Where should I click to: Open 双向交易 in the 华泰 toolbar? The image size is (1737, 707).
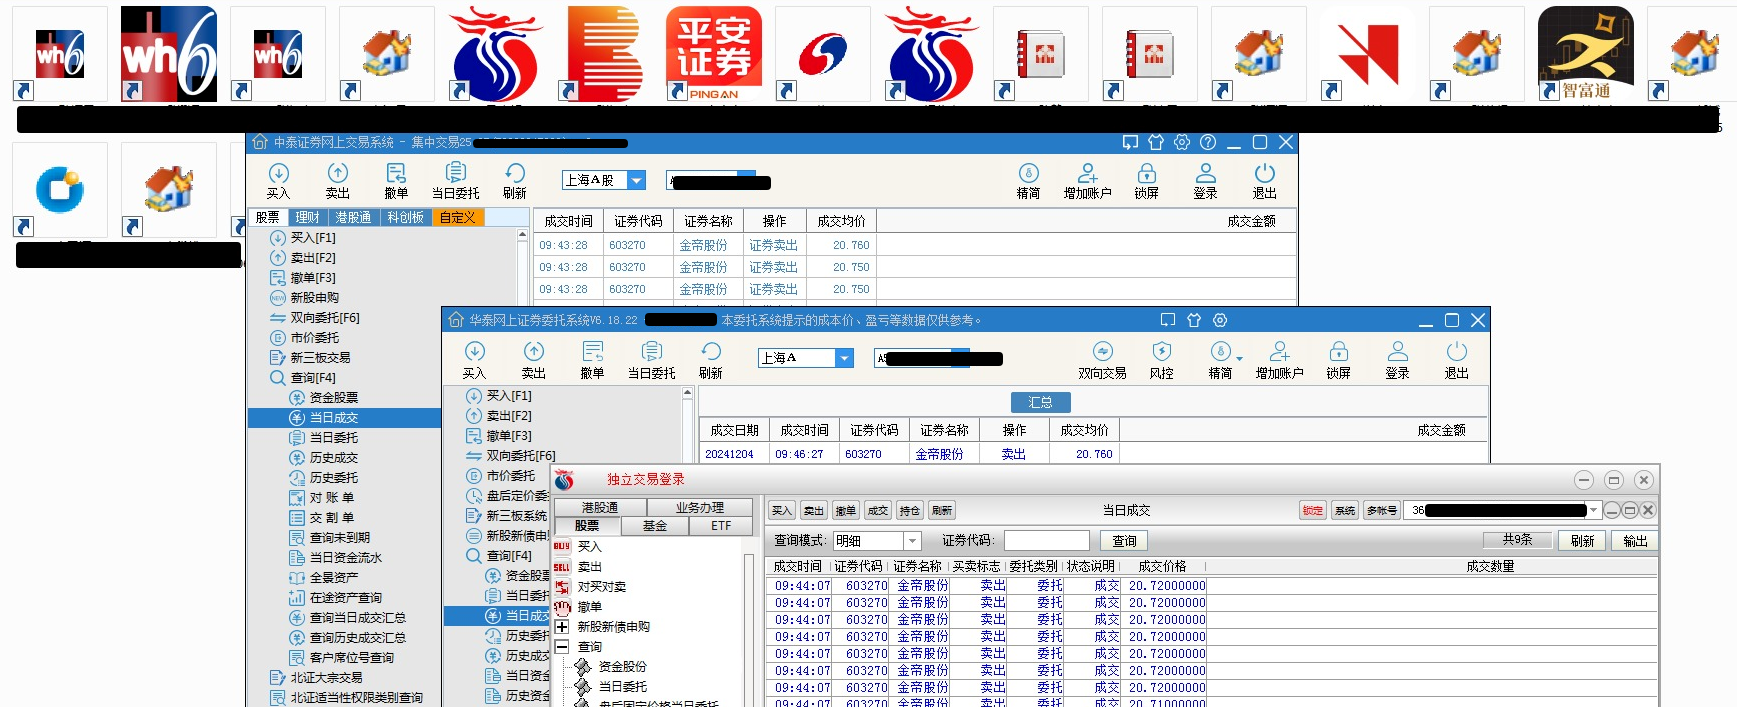click(1103, 360)
